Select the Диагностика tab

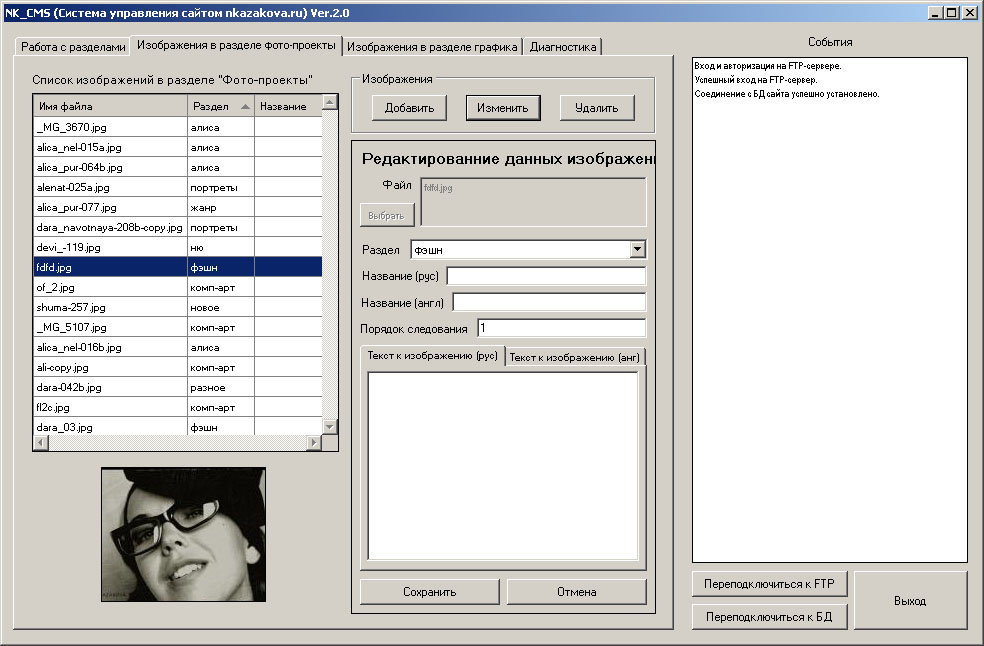(562, 47)
